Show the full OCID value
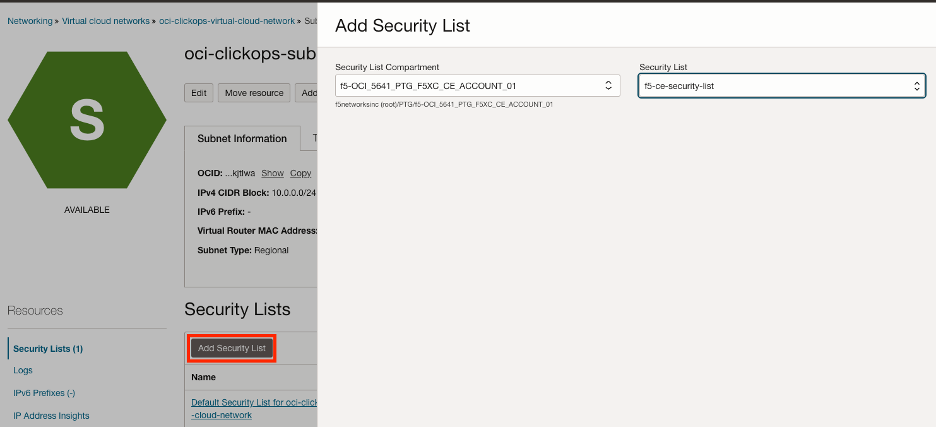 pos(272,173)
